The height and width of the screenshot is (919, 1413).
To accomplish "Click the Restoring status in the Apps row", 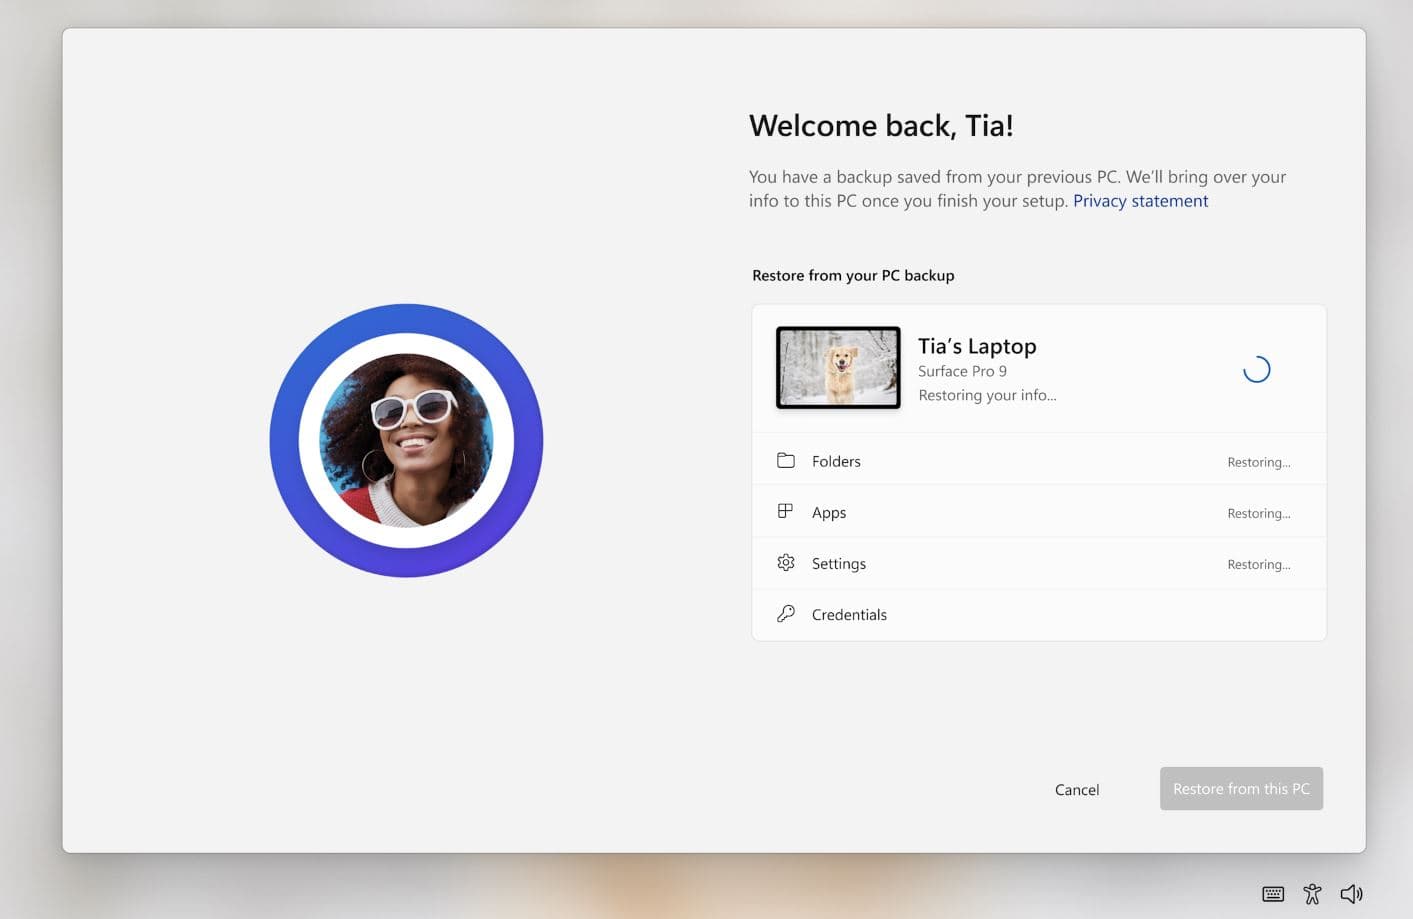I will pos(1258,513).
